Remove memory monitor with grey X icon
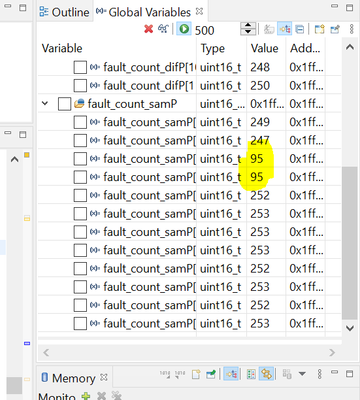 101,396
